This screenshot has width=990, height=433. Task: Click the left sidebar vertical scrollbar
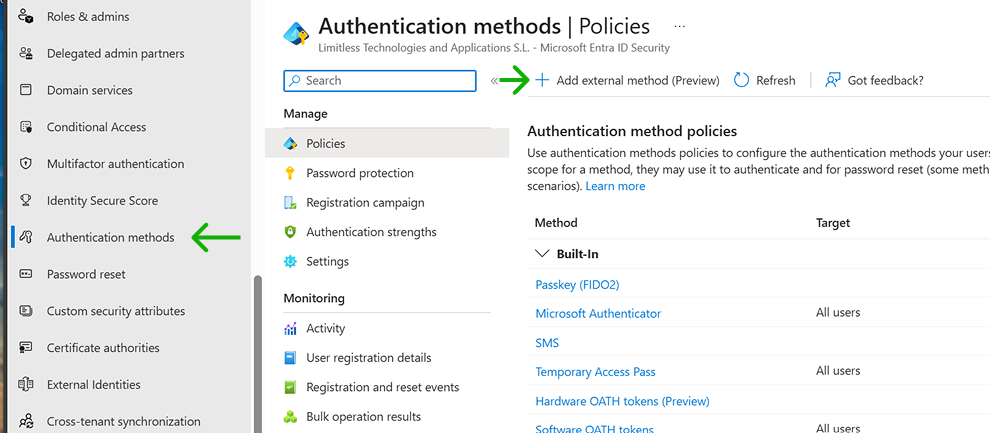(x=258, y=350)
